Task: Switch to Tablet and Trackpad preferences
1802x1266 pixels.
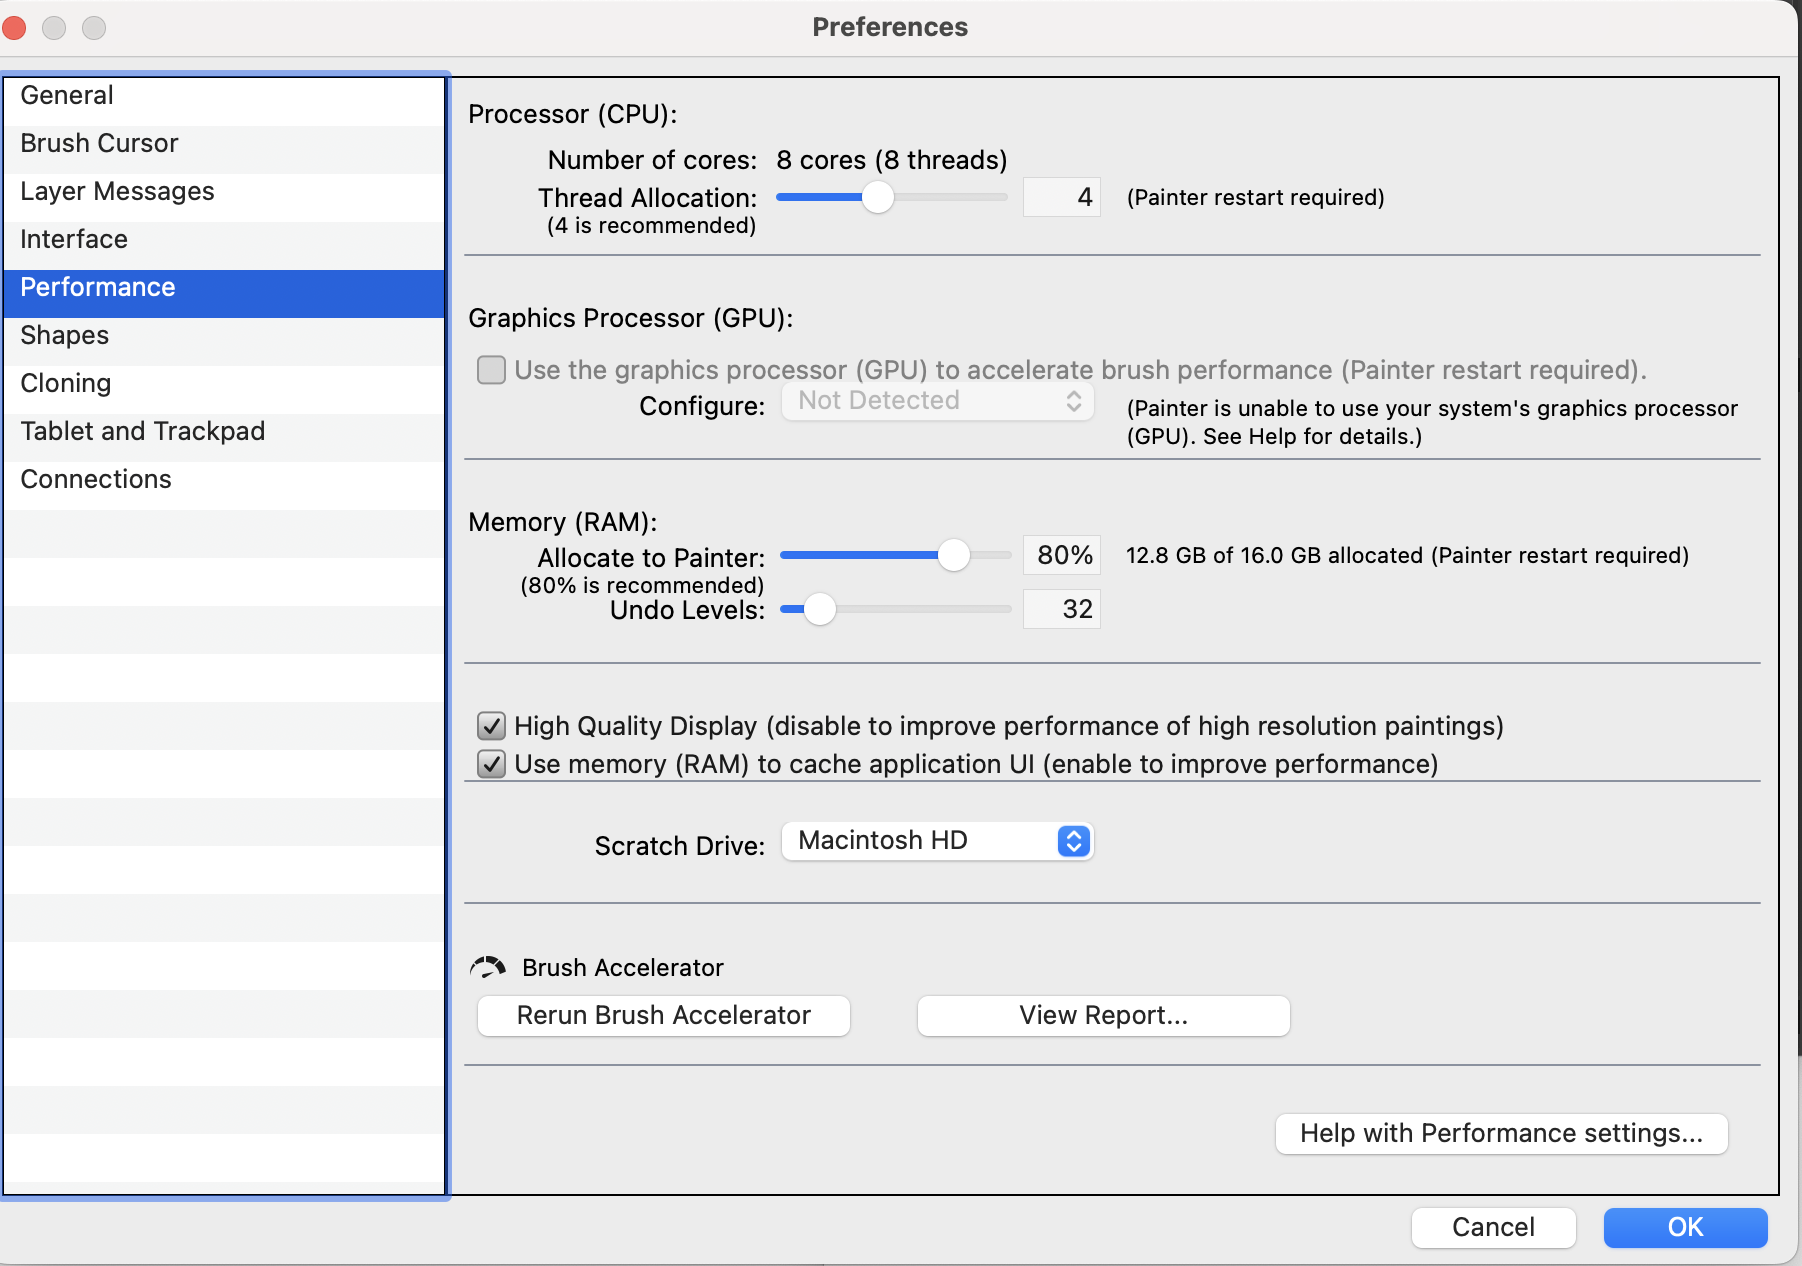Action: (x=142, y=432)
